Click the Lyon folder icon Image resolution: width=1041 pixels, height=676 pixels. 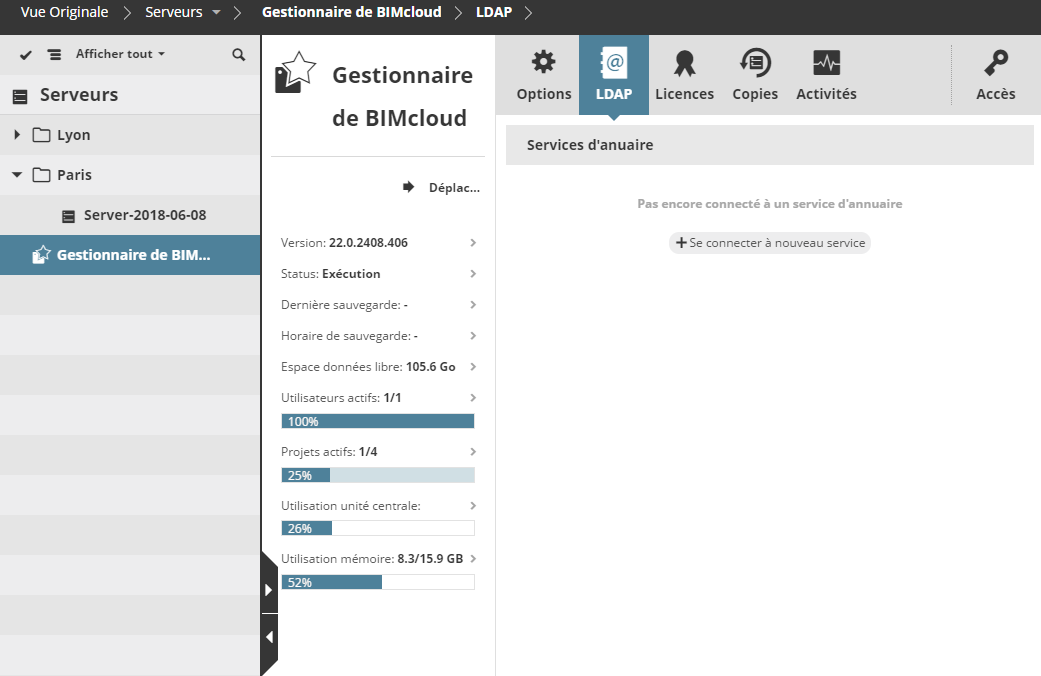click(x=42, y=135)
